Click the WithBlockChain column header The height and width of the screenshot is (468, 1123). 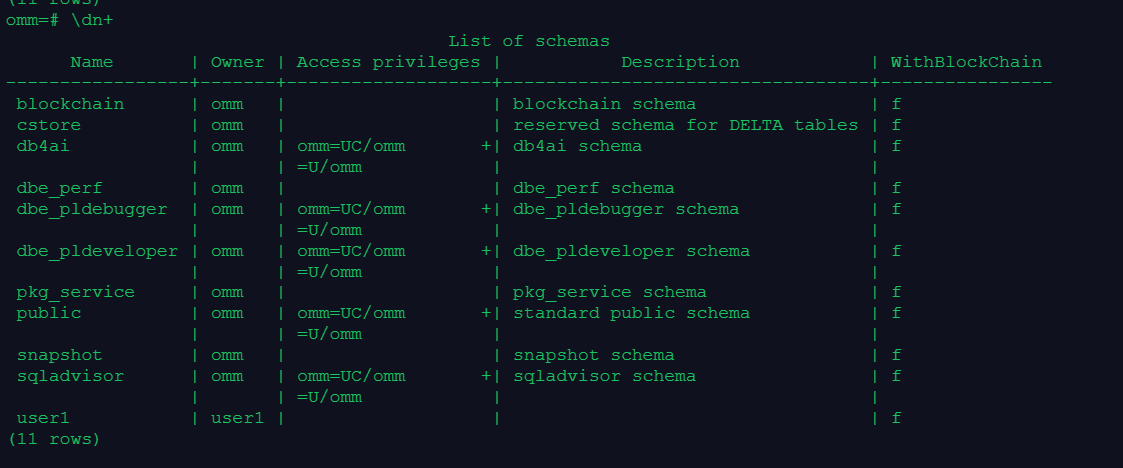(x=966, y=62)
